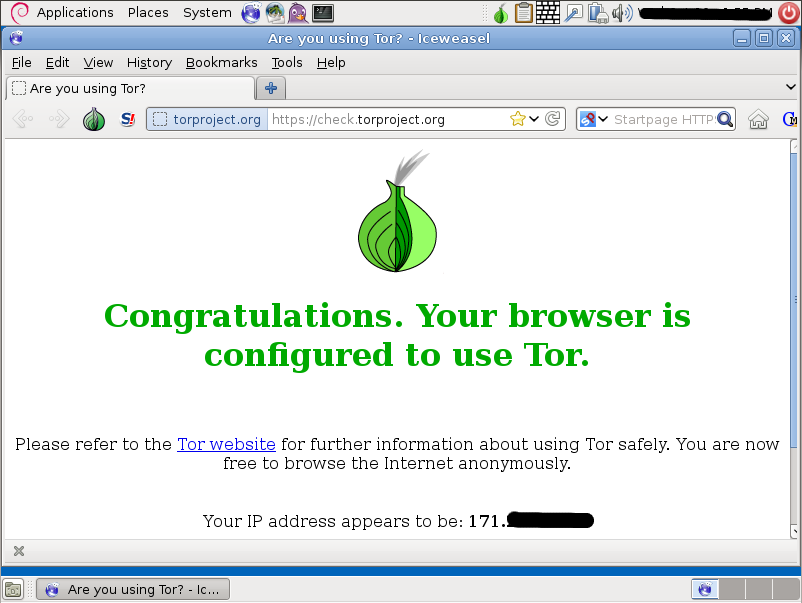Image resolution: width=802 pixels, height=603 pixels.
Task: Click the magnifier search icon in search box
Action: tap(725, 119)
